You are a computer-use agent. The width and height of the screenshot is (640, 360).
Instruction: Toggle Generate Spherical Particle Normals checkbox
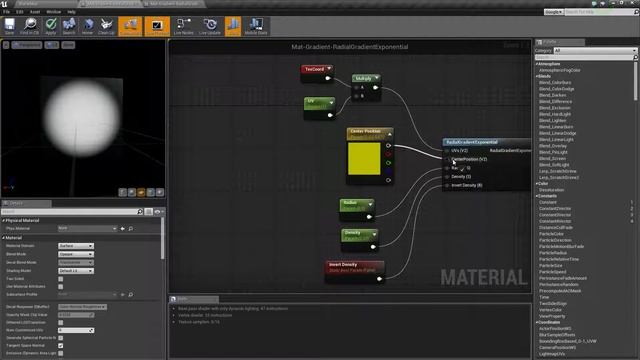(x=61, y=338)
